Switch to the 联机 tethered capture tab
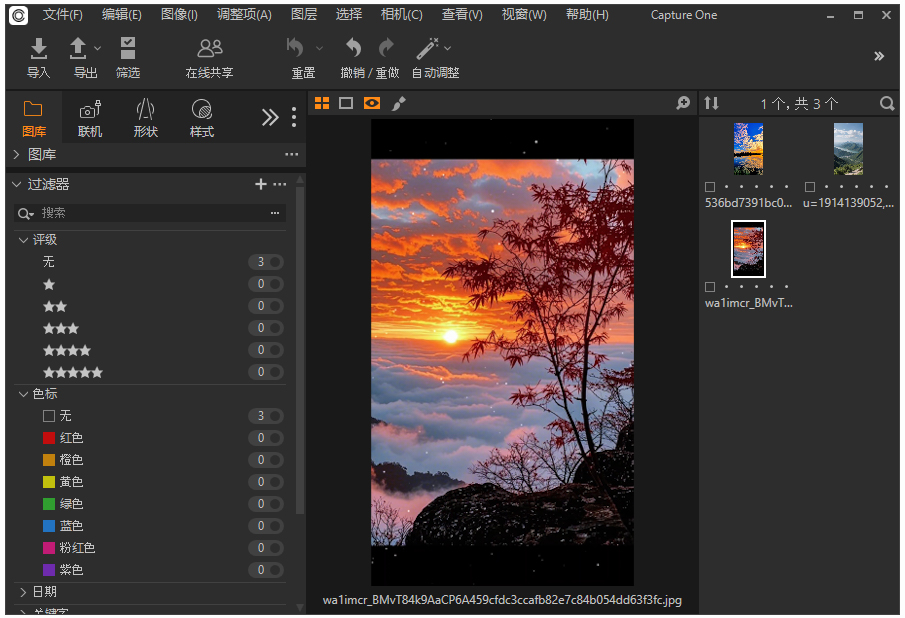This screenshot has height=618, width=905. coord(89,117)
